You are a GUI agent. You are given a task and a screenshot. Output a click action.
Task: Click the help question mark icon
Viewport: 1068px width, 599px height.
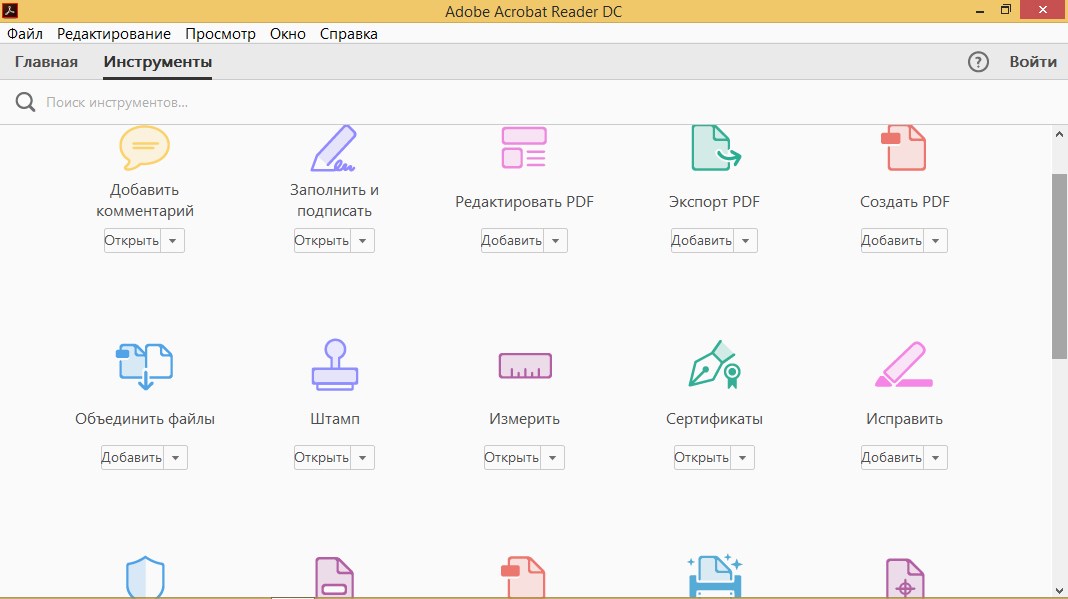coord(978,62)
